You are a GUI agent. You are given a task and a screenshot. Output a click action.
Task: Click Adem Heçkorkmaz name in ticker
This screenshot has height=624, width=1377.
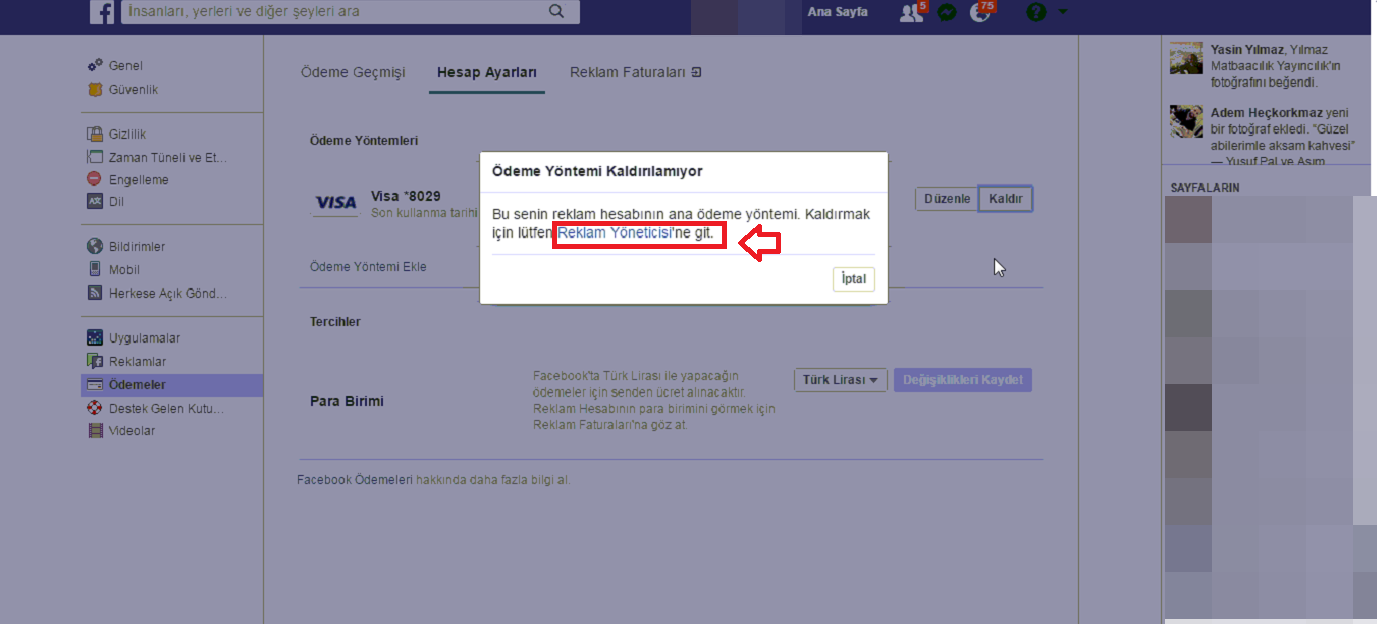point(1266,113)
